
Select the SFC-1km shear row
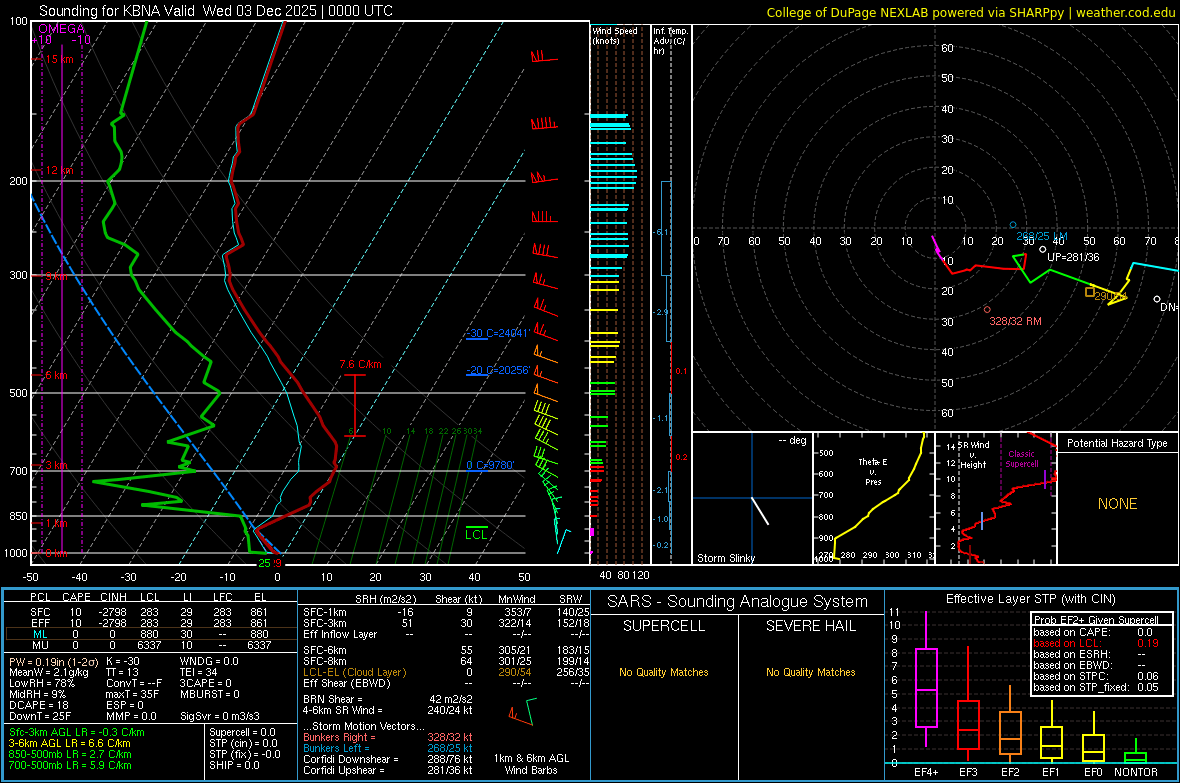point(446,613)
